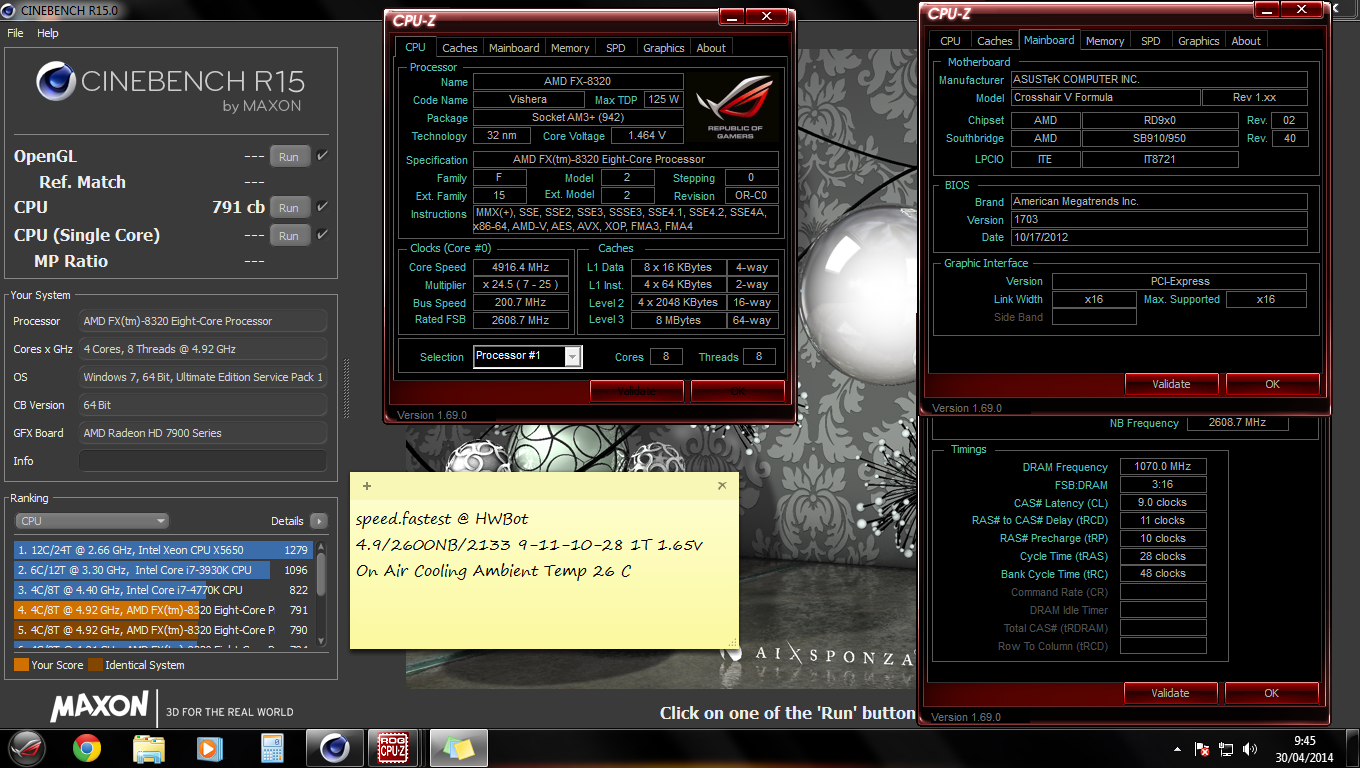1360x768 pixels.
Task: Select CPU tab in Mainboard CPU-Z window
Action: tap(951, 41)
